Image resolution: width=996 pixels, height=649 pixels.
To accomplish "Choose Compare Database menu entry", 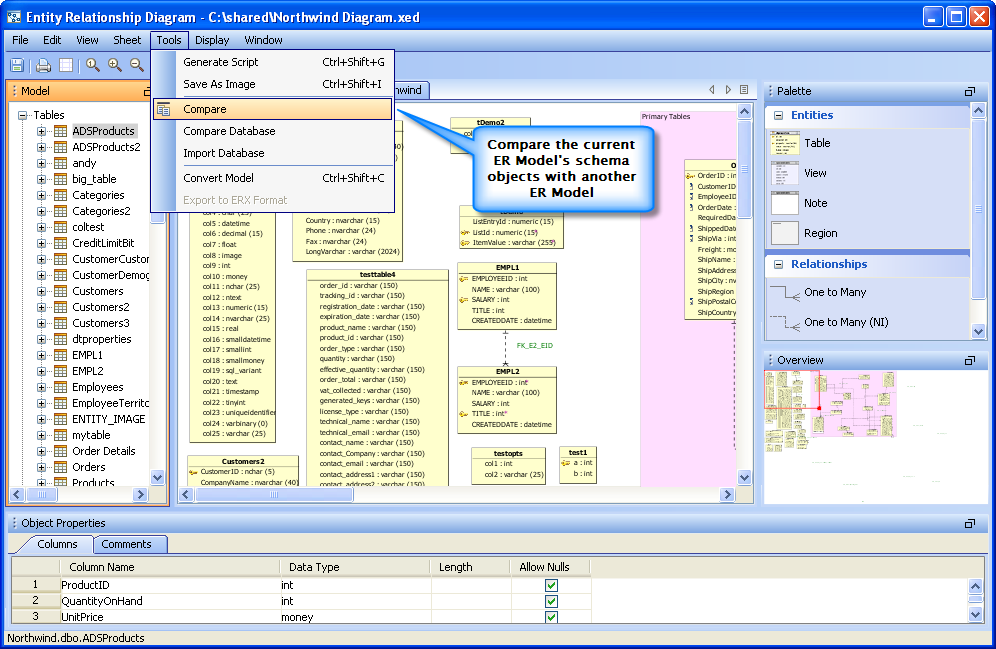I will pyautogui.click(x=273, y=131).
